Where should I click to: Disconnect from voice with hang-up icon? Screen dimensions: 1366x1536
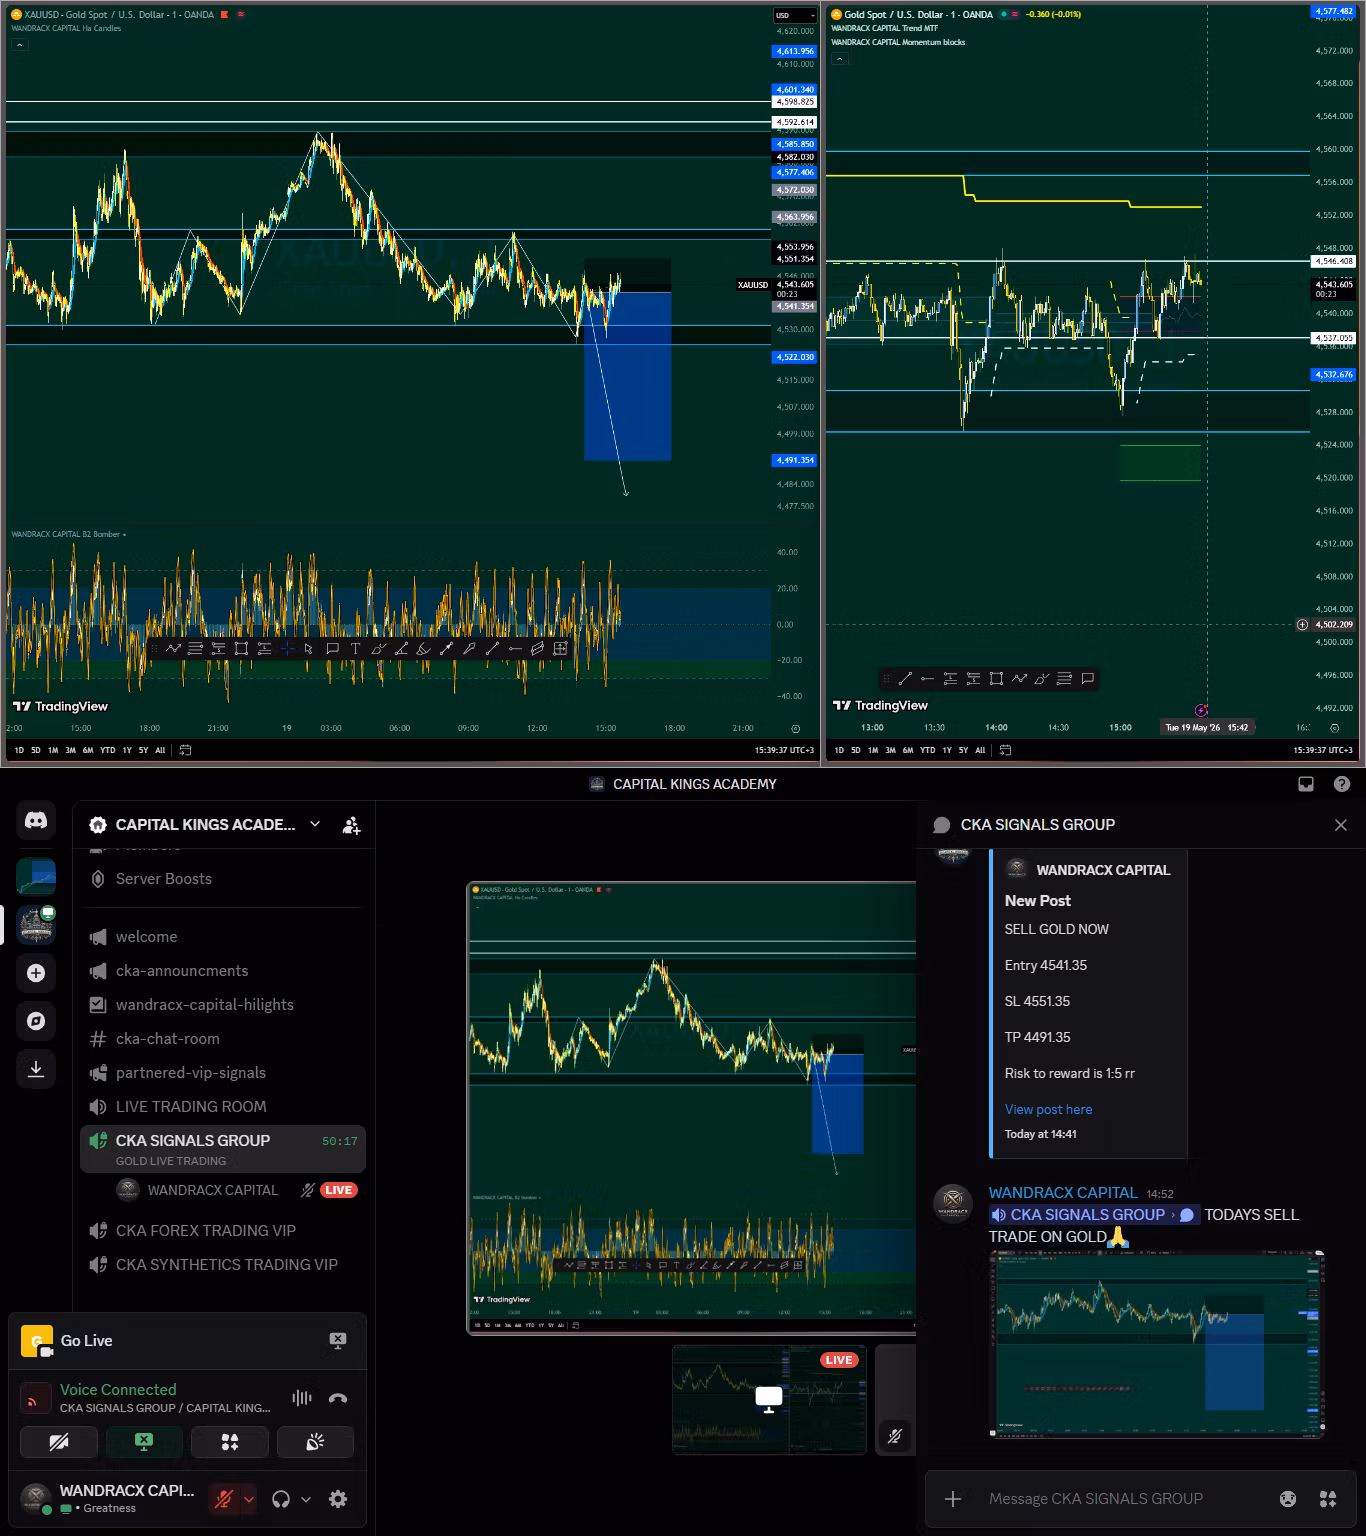pyautogui.click(x=338, y=1398)
